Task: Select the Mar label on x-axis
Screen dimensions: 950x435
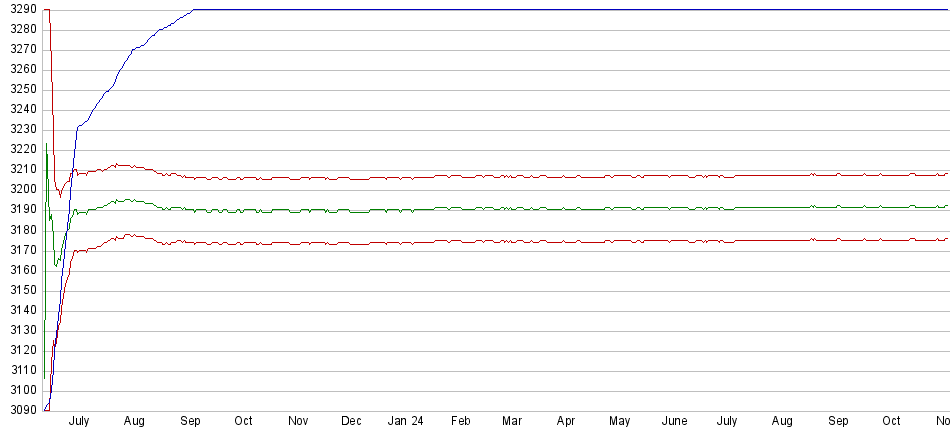Action: tap(512, 422)
